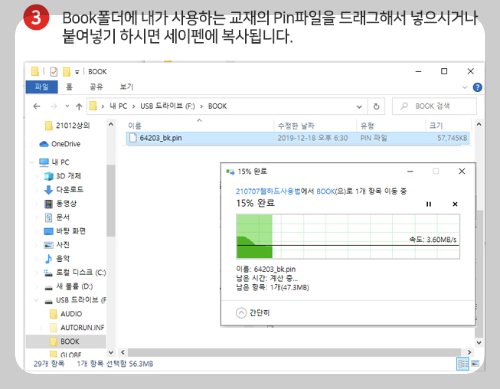The image size is (500, 389).
Task: Go up one folder level
Action: click(x=79, y=107)
